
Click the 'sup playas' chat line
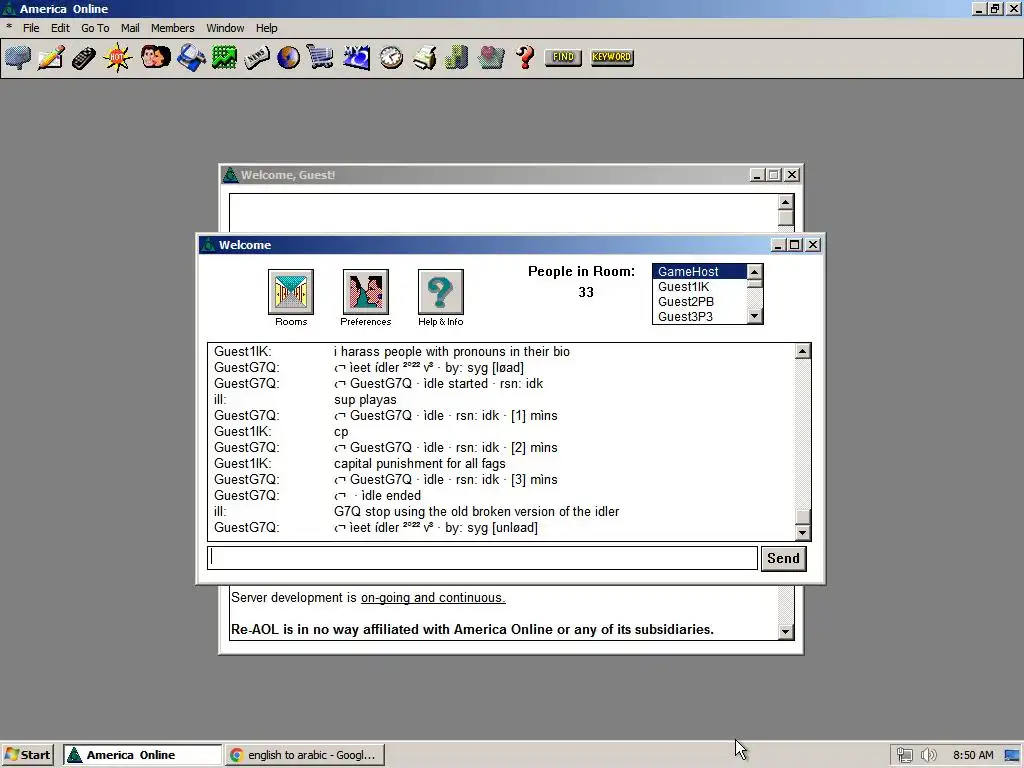365,400
